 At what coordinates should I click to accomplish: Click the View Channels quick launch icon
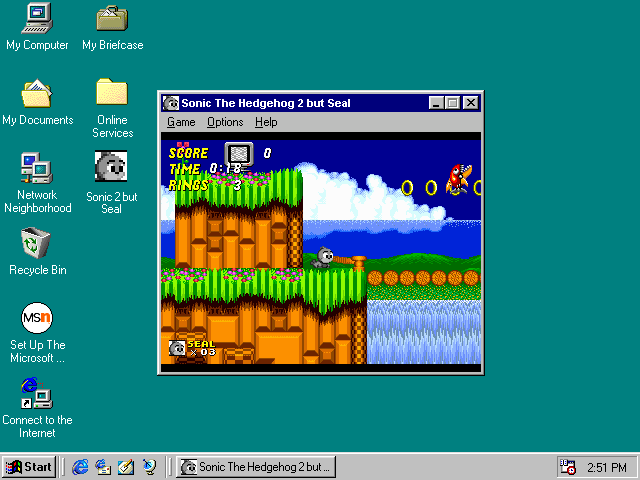[x=149, y=467]
